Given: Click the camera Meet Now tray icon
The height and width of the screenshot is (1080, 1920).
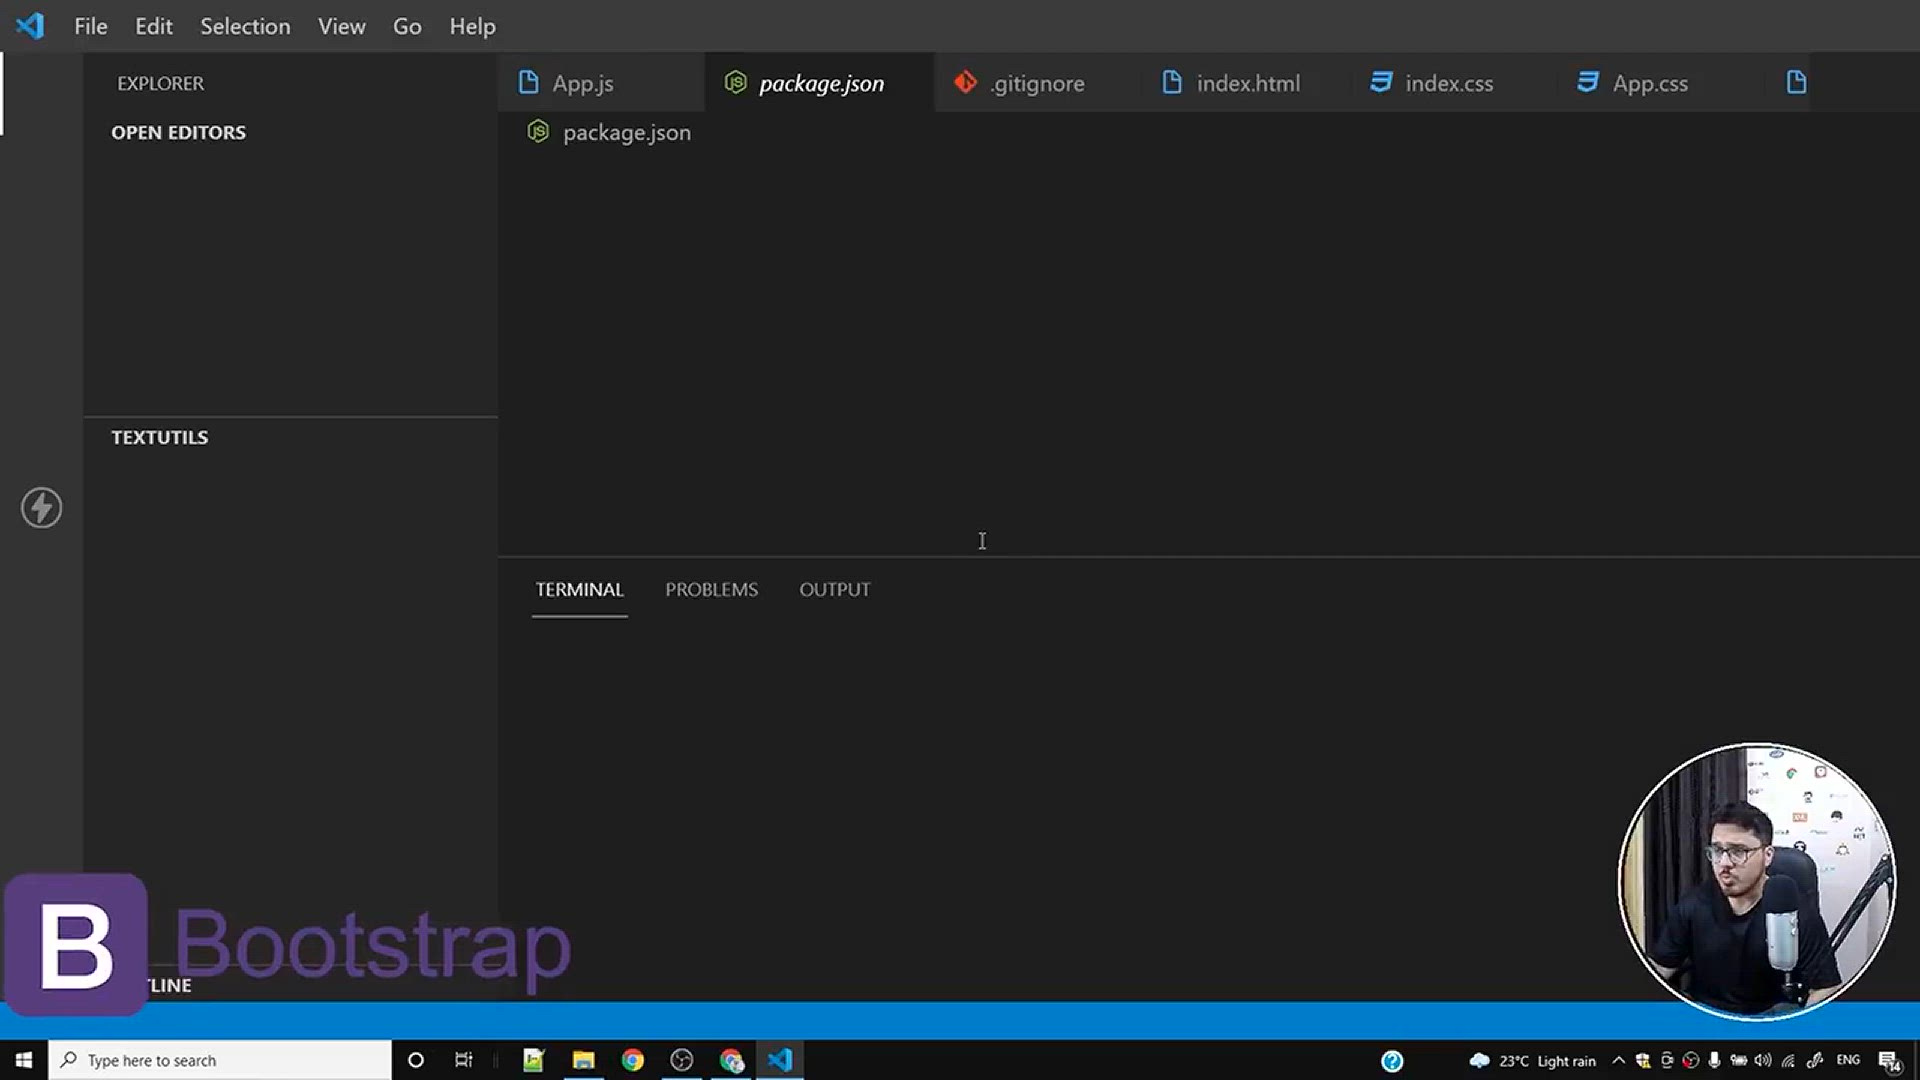Looking at the screenshot, I should 1666,1061.
